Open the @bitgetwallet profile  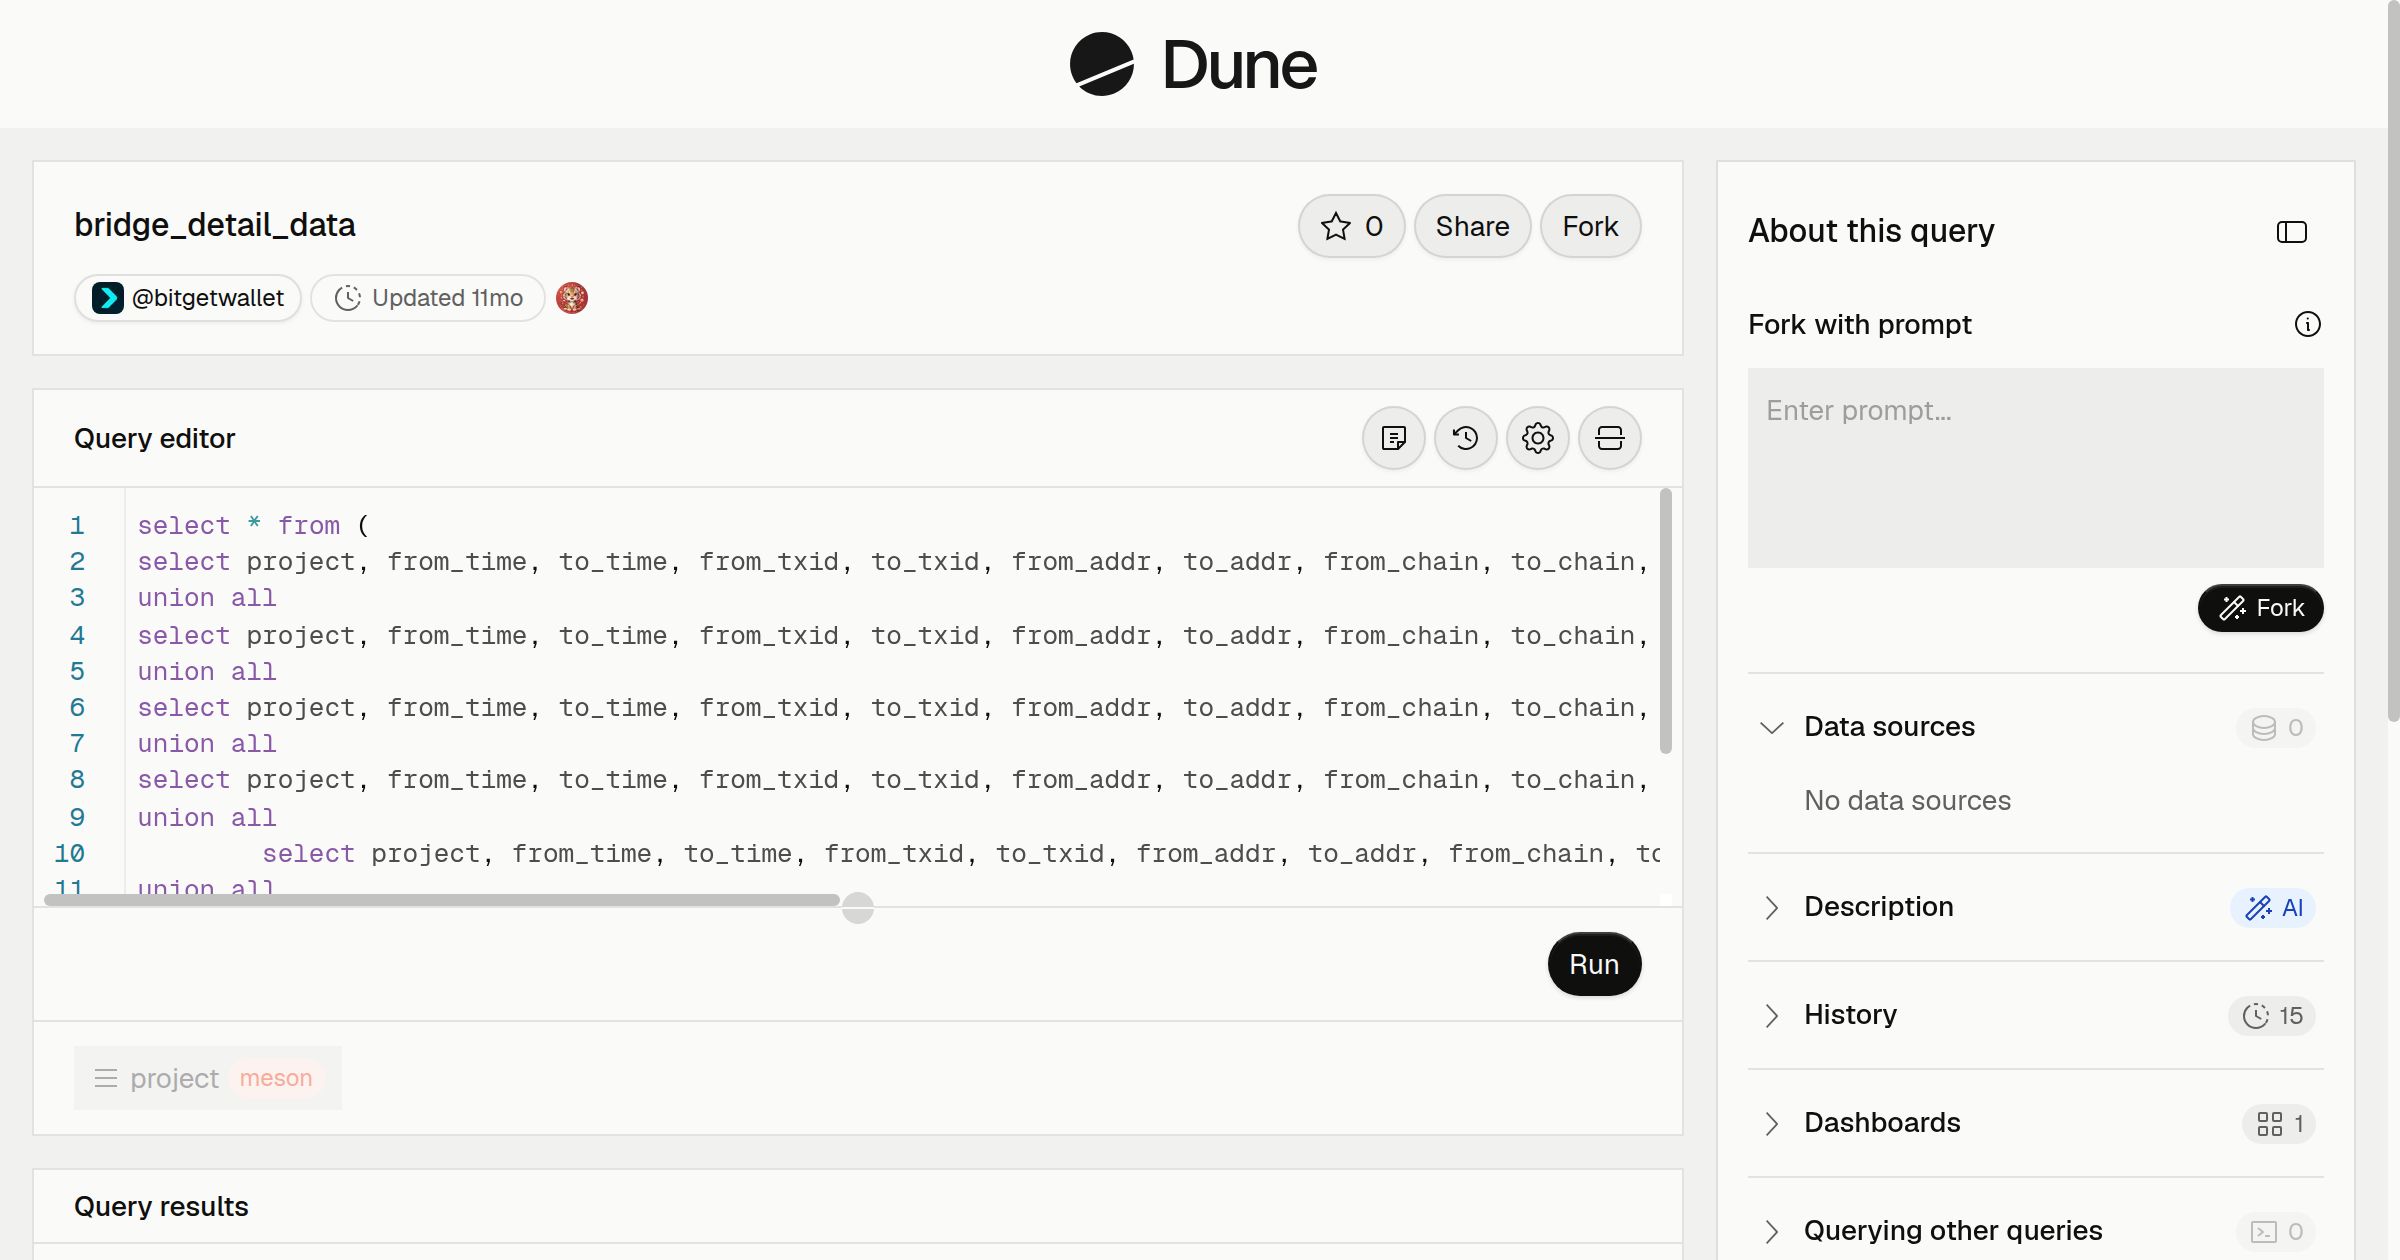click(188, 298)
